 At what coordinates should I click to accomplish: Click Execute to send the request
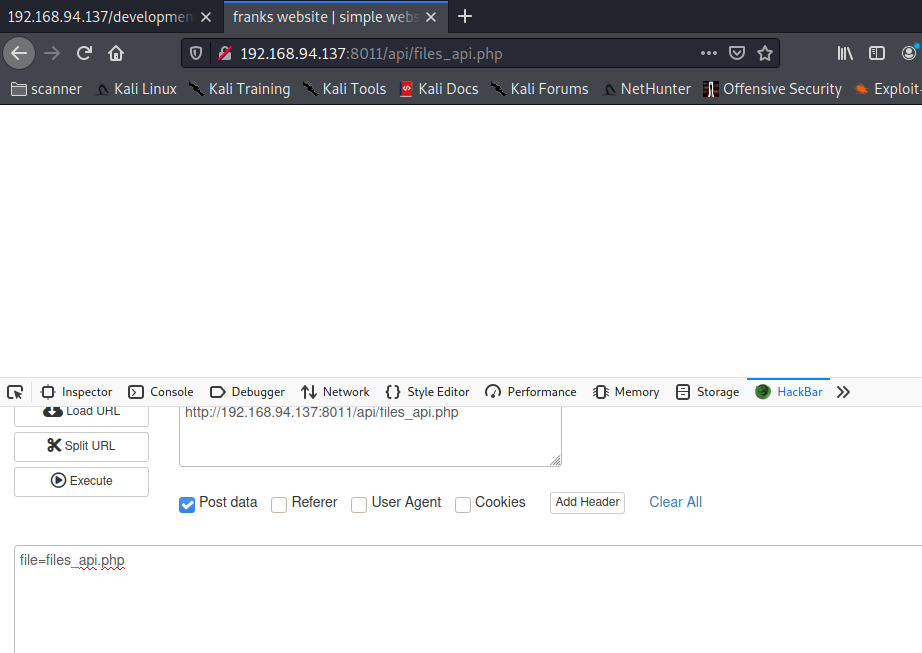tap(81, 481)
